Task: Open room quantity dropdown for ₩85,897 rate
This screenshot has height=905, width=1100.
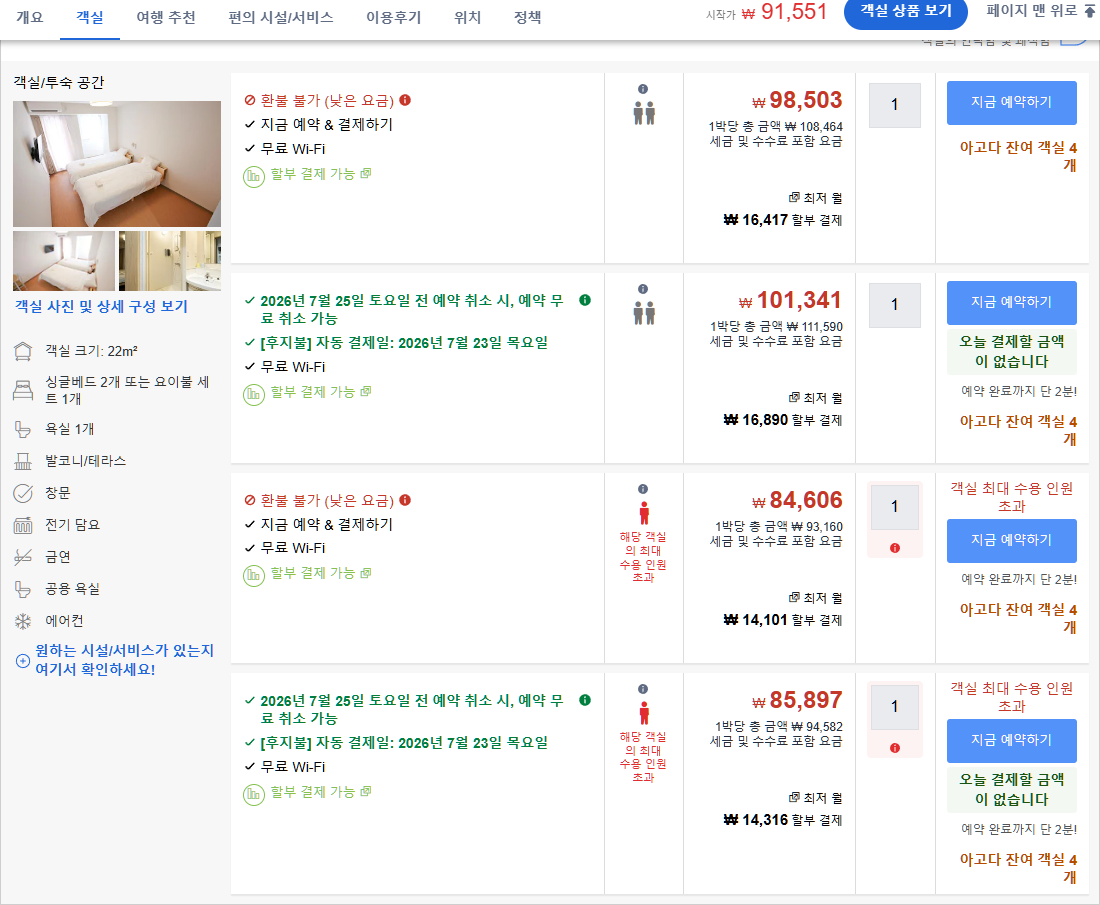Action: tap(894, 706)
